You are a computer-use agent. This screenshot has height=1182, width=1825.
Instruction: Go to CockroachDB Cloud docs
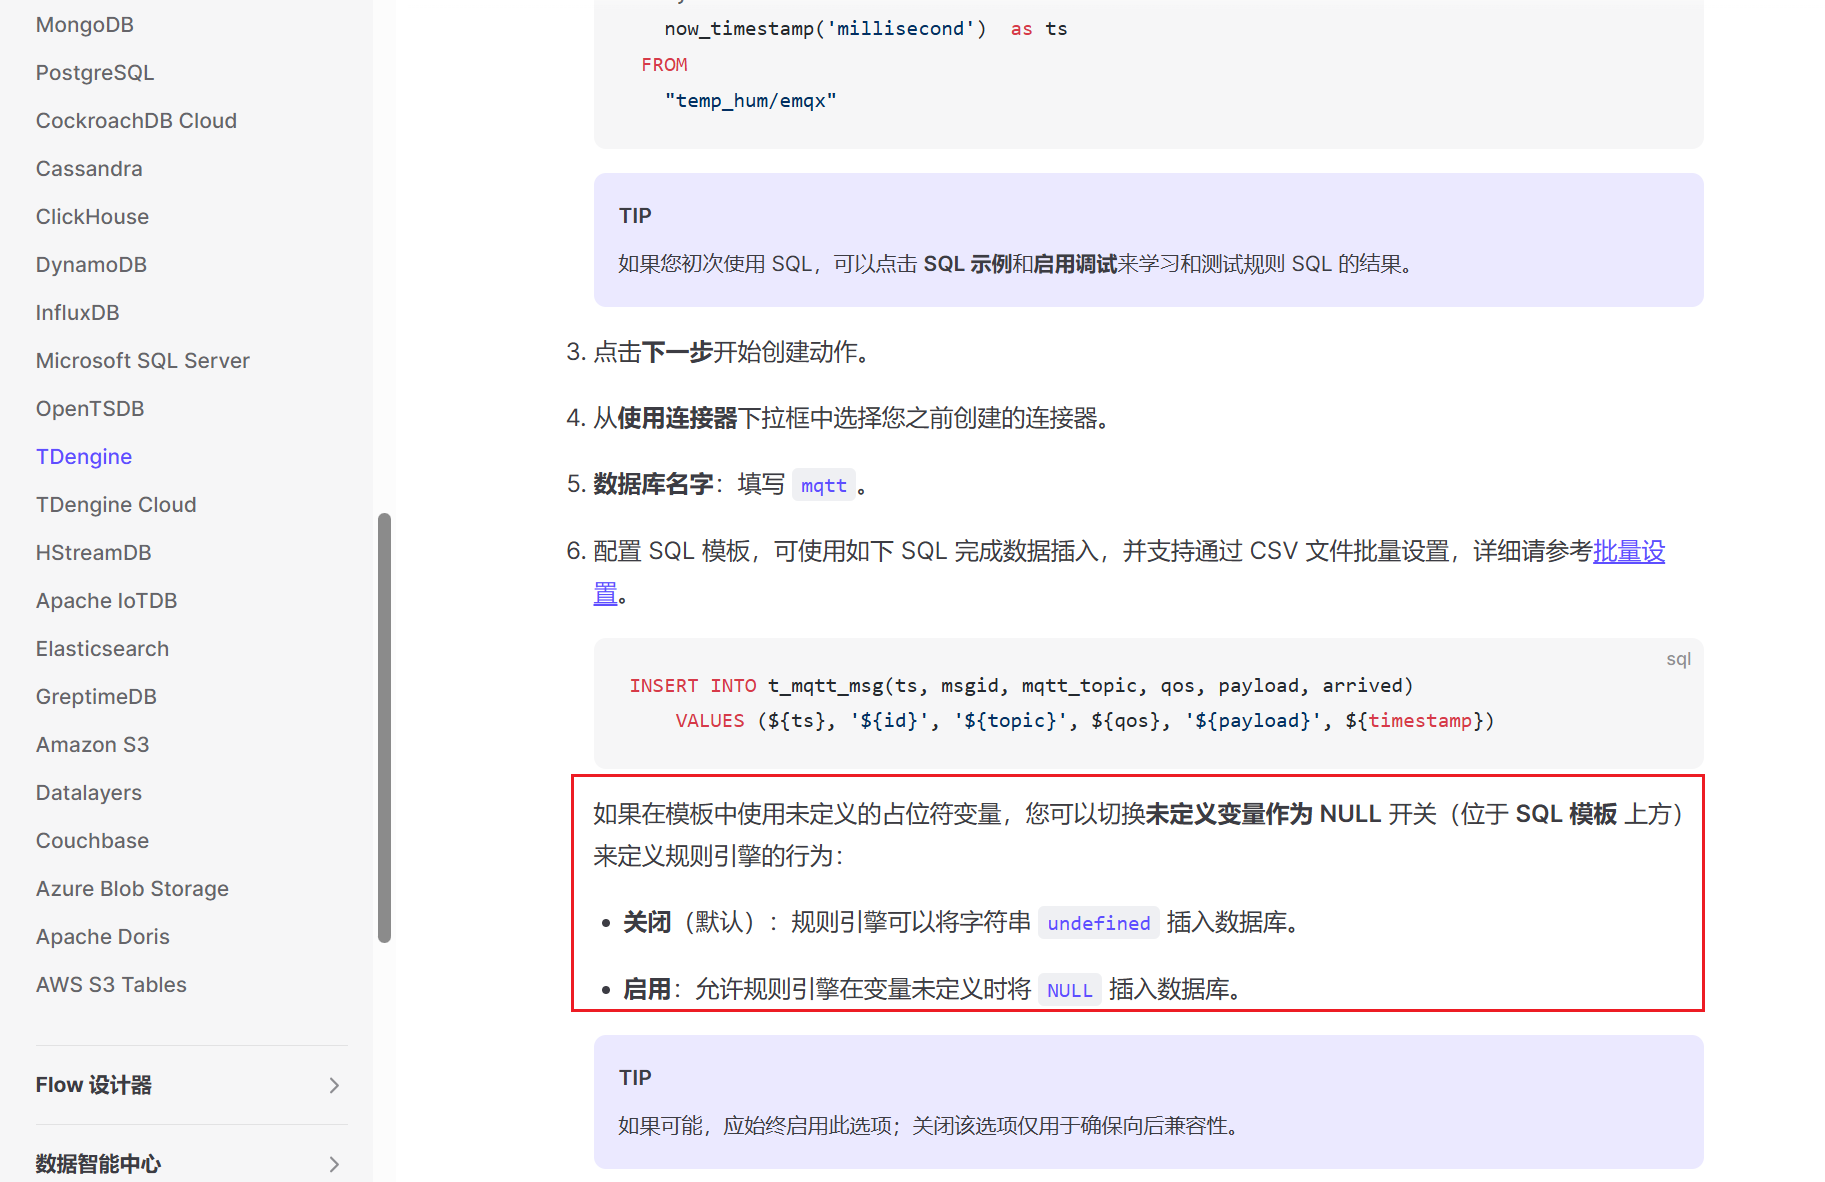pyautogui.click(x=136, y=121)
